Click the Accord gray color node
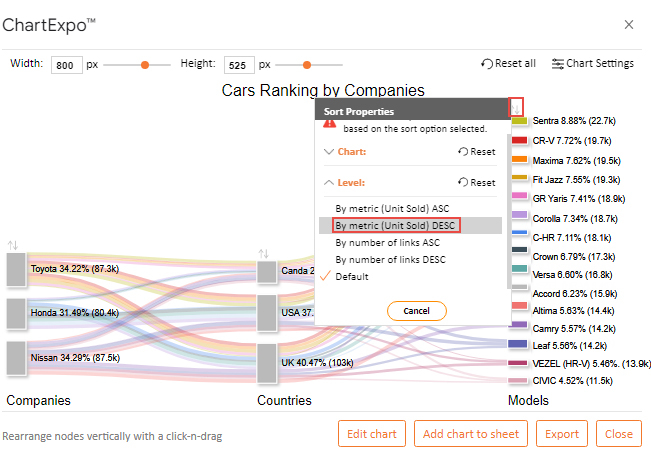 pos(519,287)
